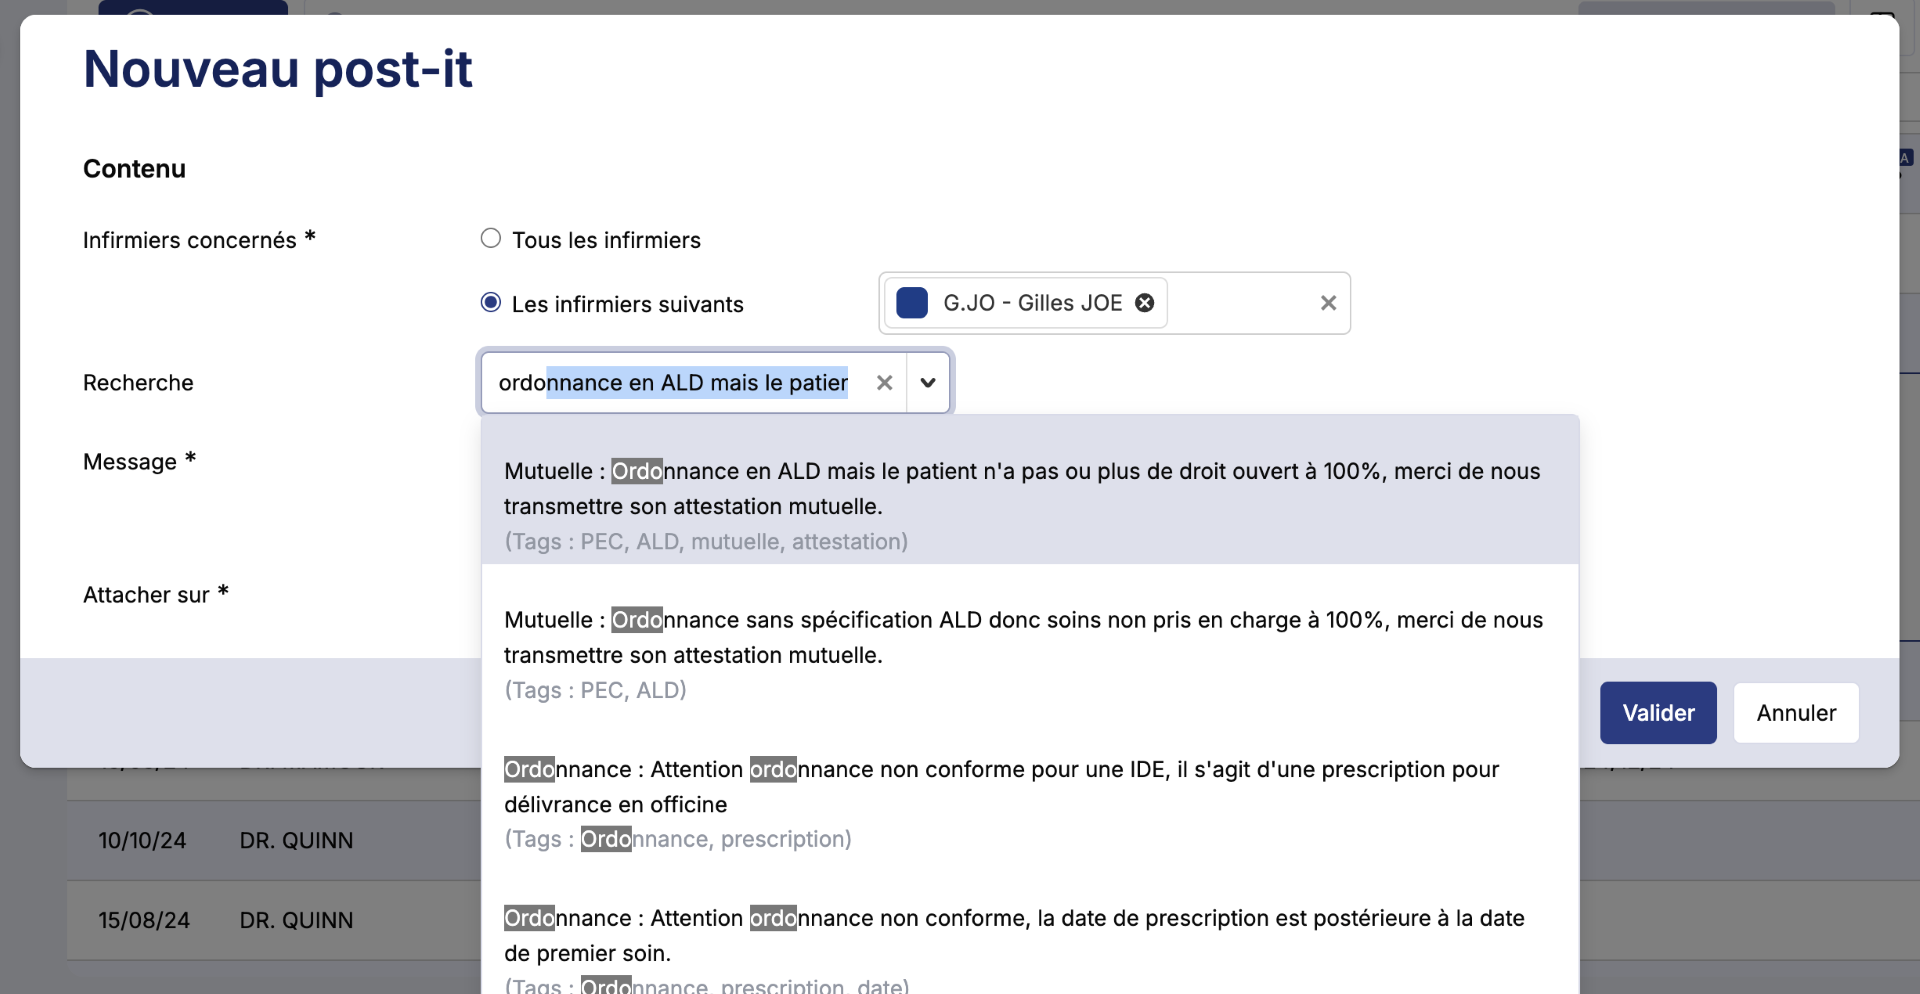1920x994 pixels.
Task: Pick the 'prescription pour délivrance en officine' suggestion
Action: 1029,787
